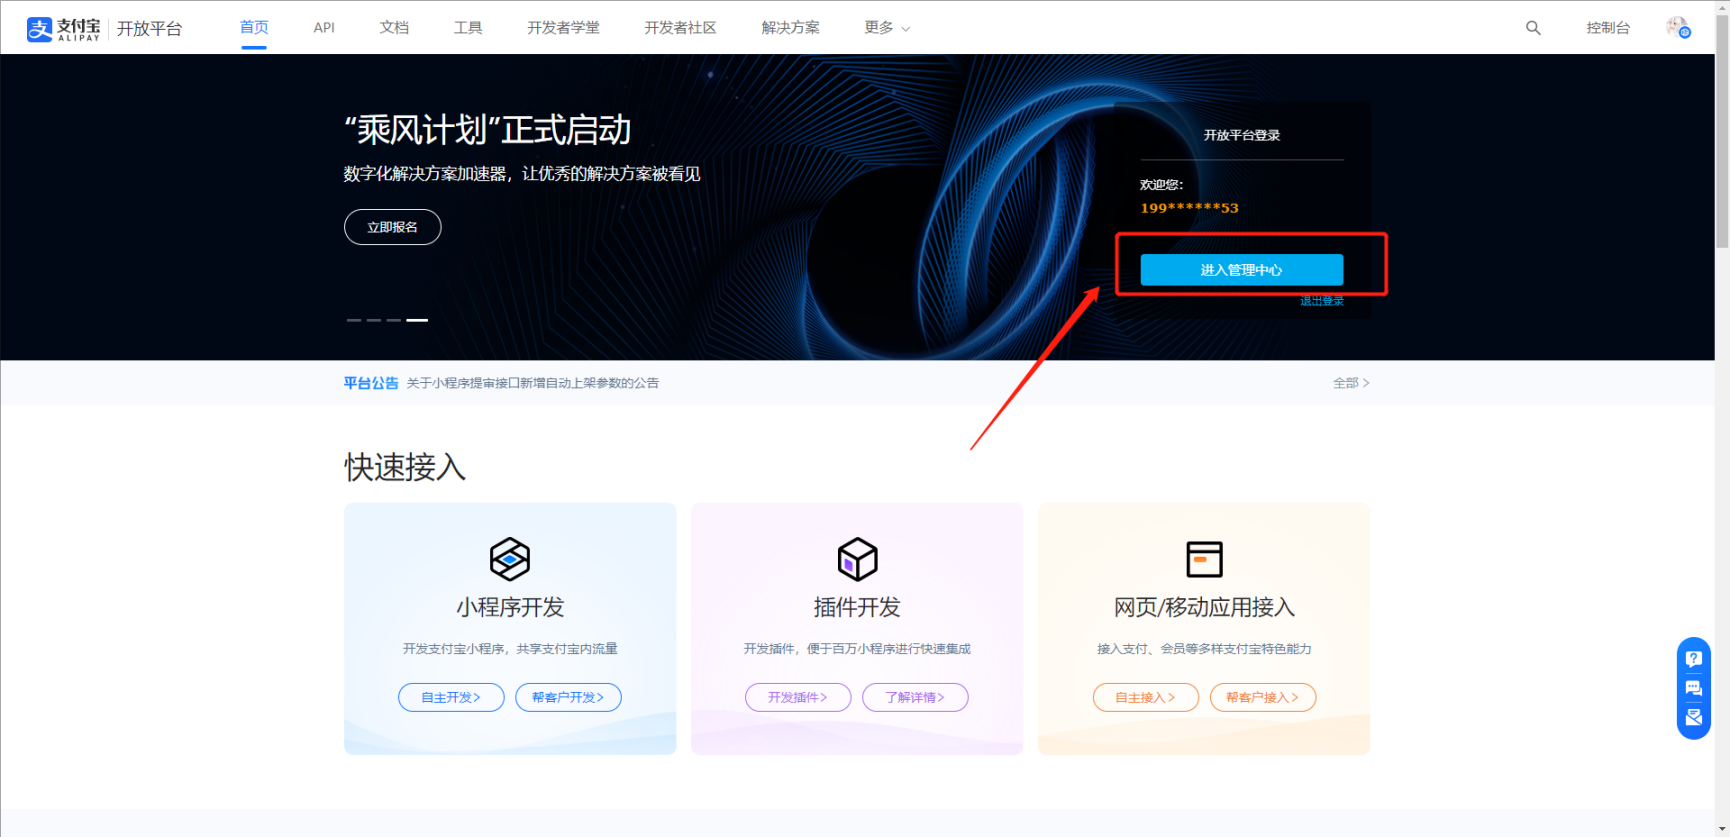The height and width of the screenshot is (837, 1730).
Task: Expand the 更多 dropdown menu
Action: point(887,28)
